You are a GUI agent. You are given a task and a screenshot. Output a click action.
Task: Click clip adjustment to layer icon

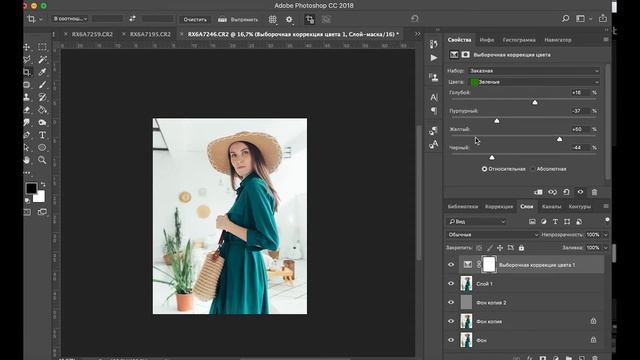[x=538, y=192]
